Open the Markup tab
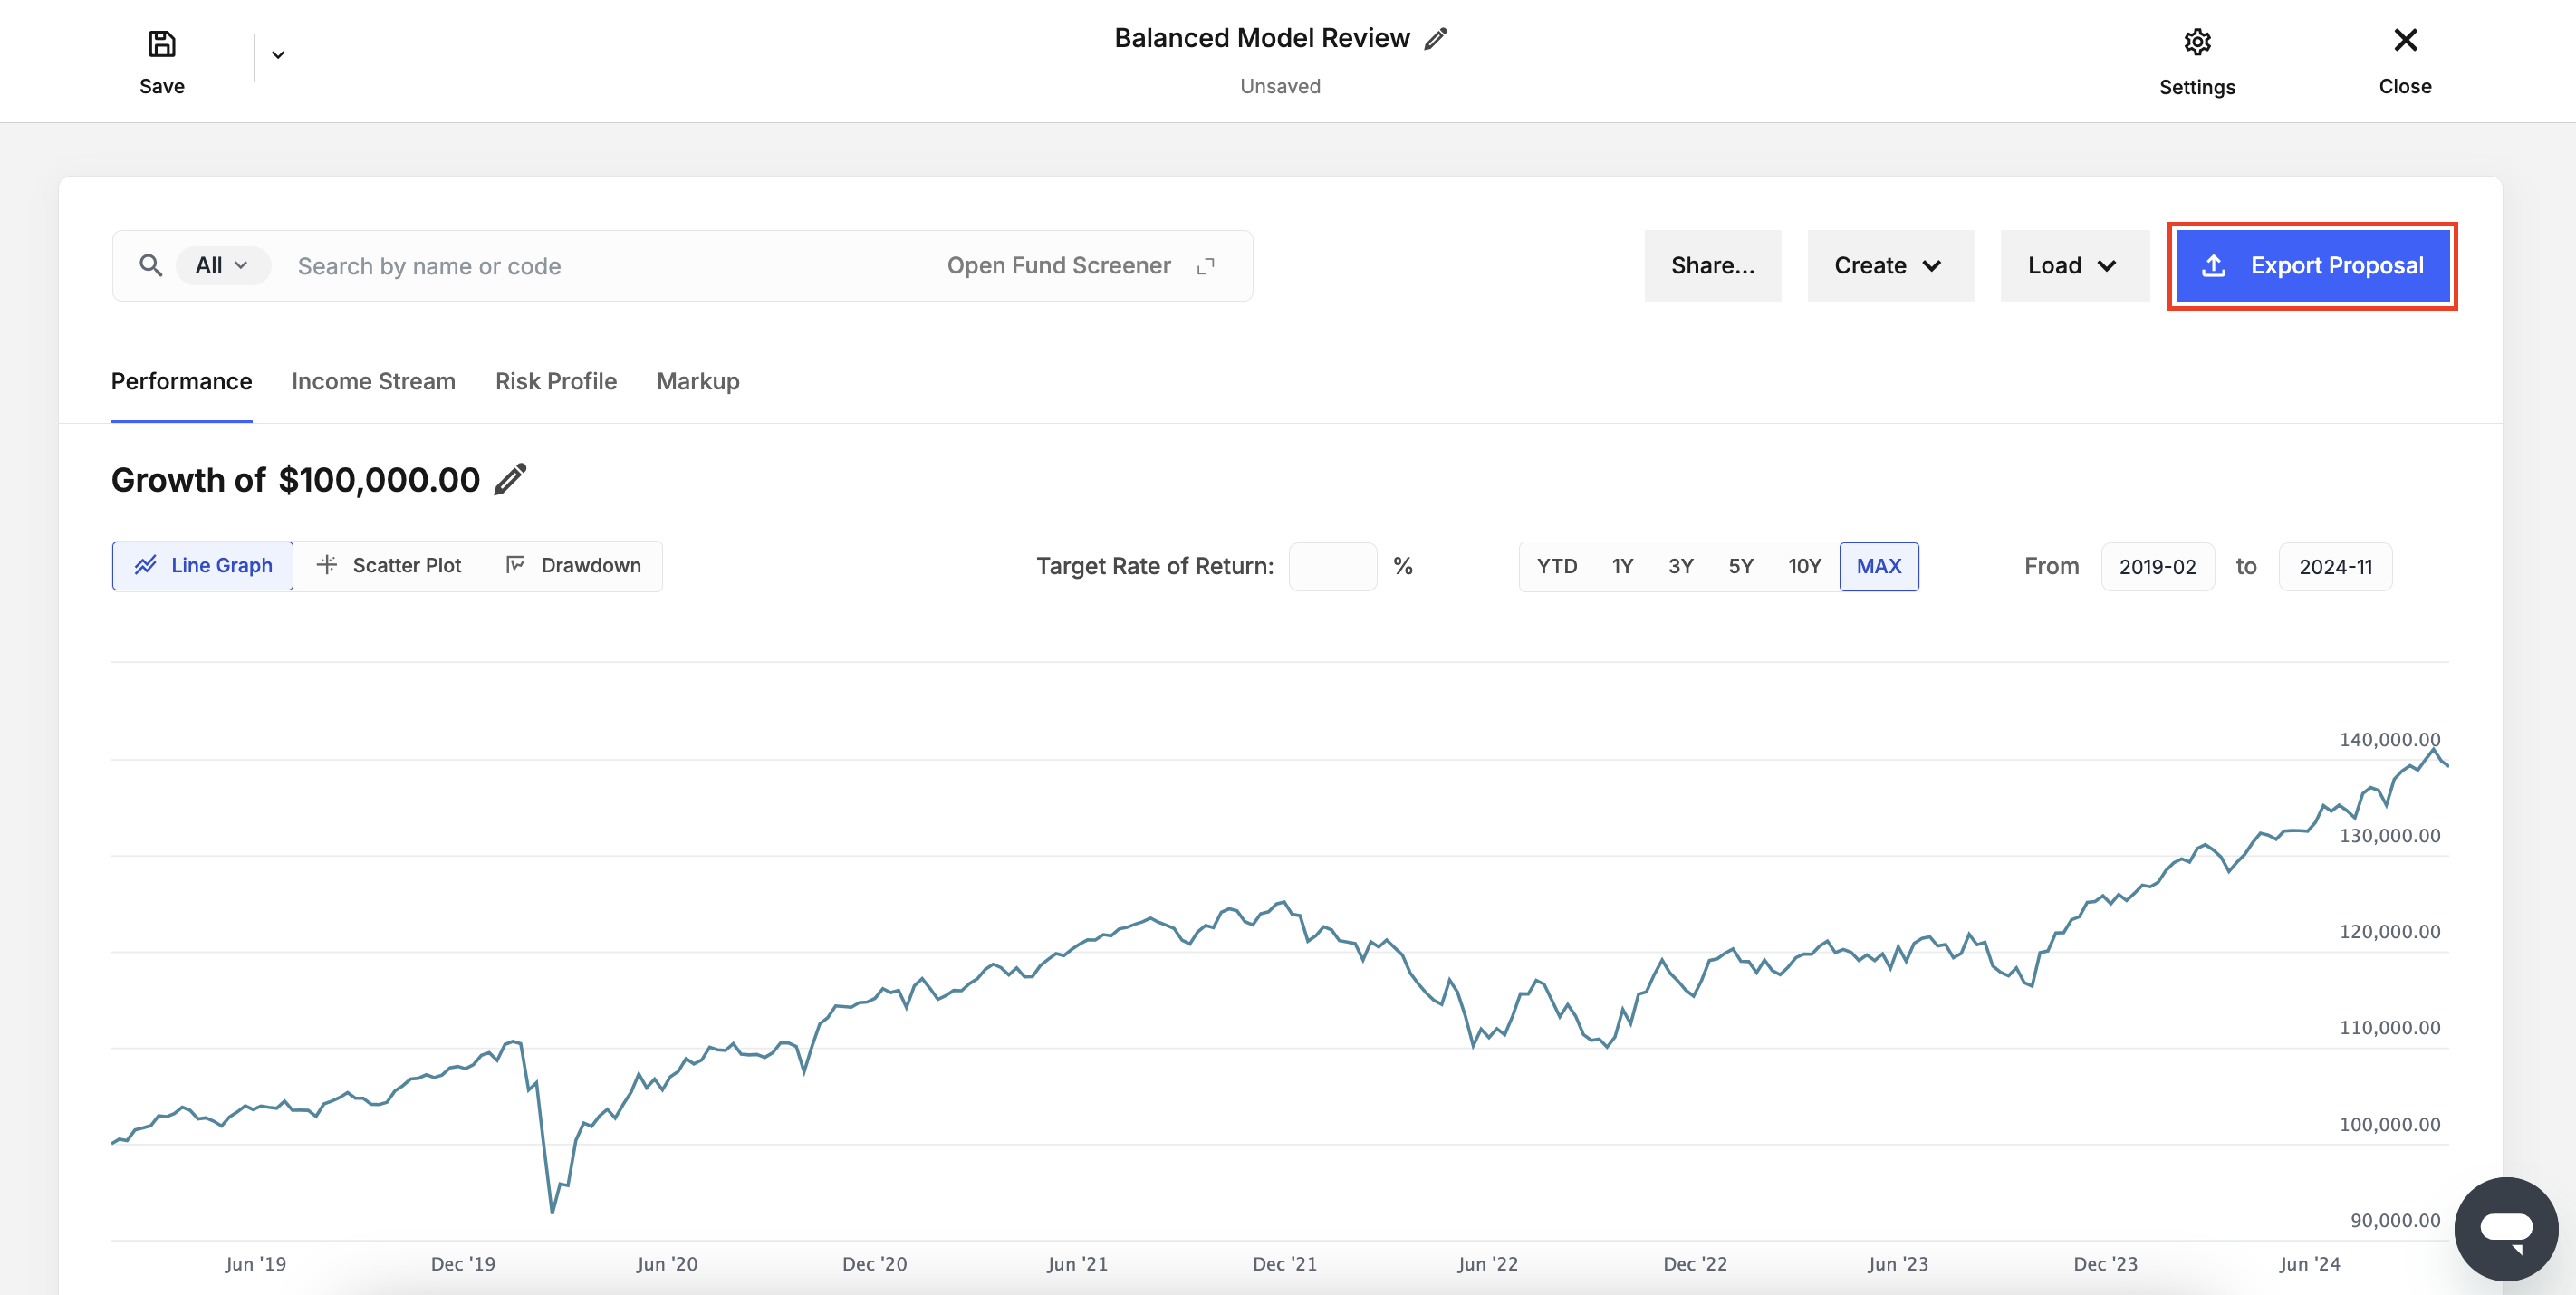Image resolution: width=2576 pixels, height=1295 pixels. (698, 381)
